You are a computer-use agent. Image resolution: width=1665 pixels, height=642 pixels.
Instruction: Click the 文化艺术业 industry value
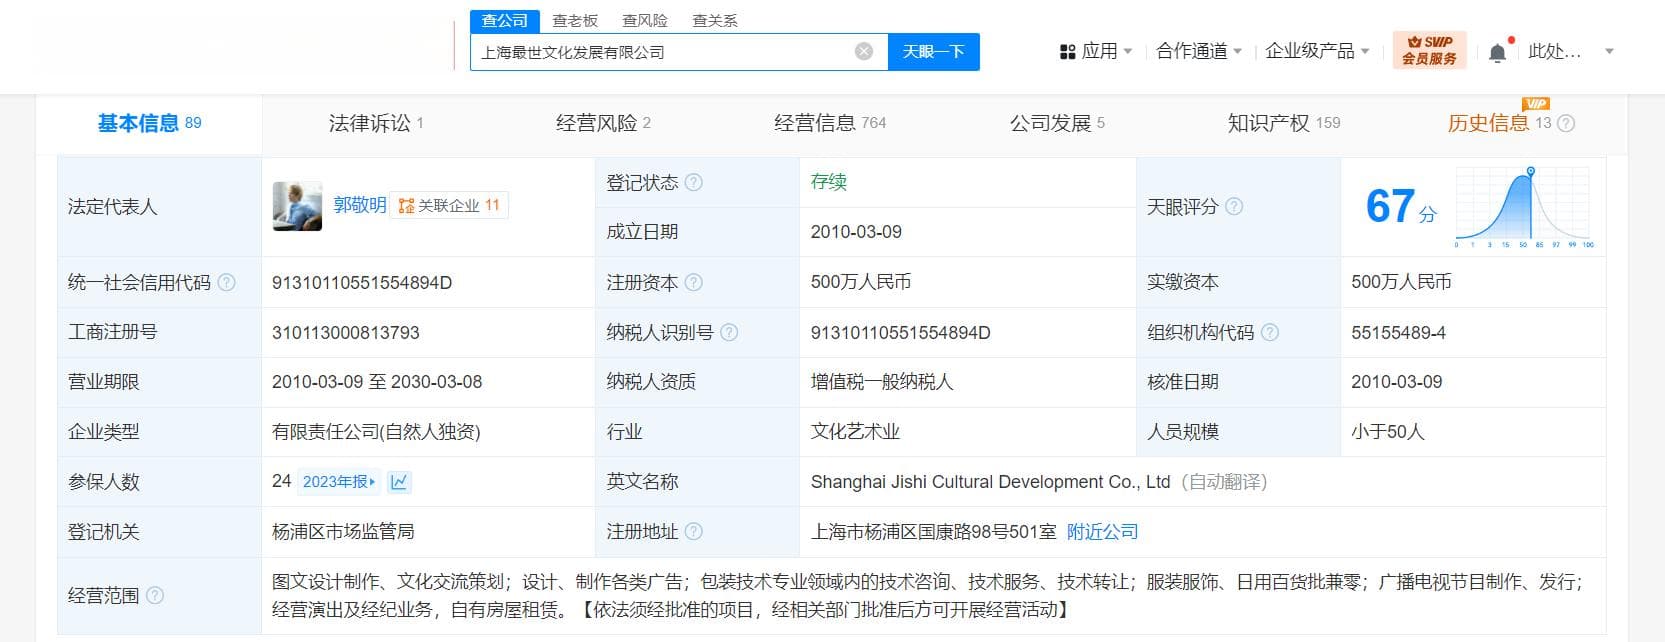855,432
